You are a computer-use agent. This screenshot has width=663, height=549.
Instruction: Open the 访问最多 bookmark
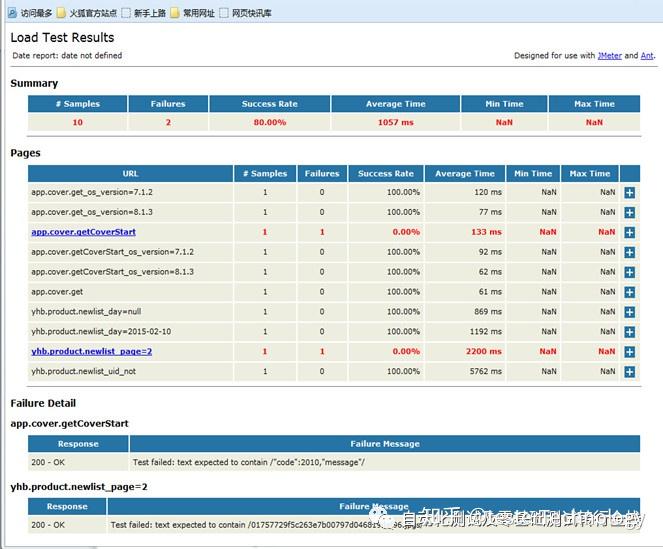pos(30,13)
